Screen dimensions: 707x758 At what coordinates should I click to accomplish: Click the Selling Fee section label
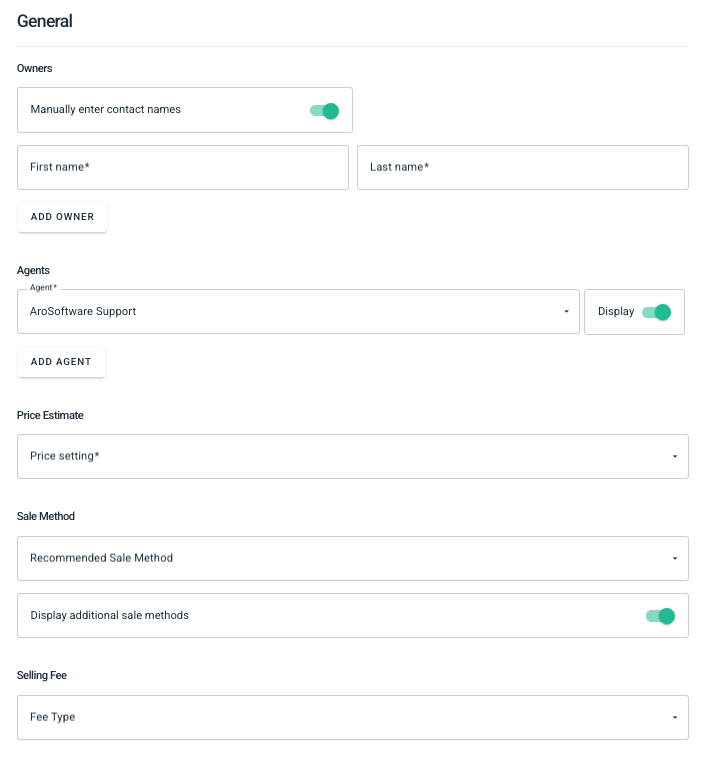42,675
